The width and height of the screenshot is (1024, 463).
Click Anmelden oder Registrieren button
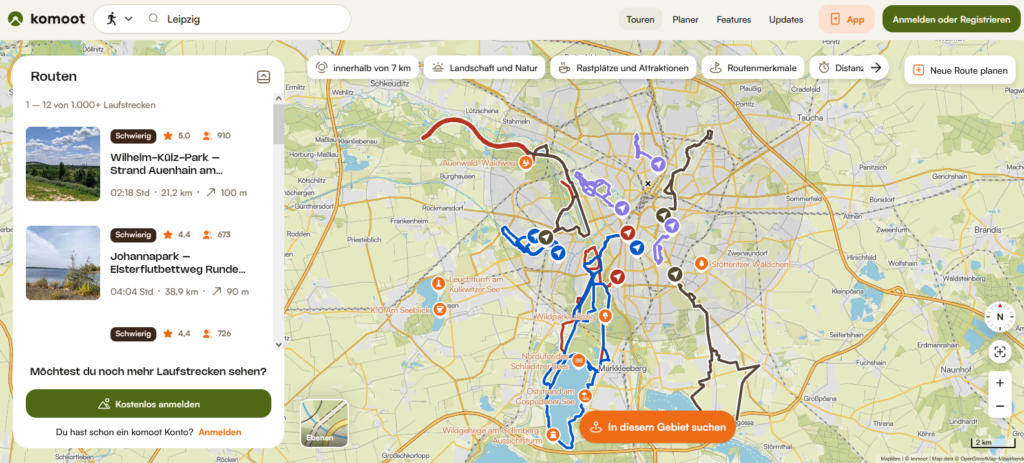(x=951, y=19)
